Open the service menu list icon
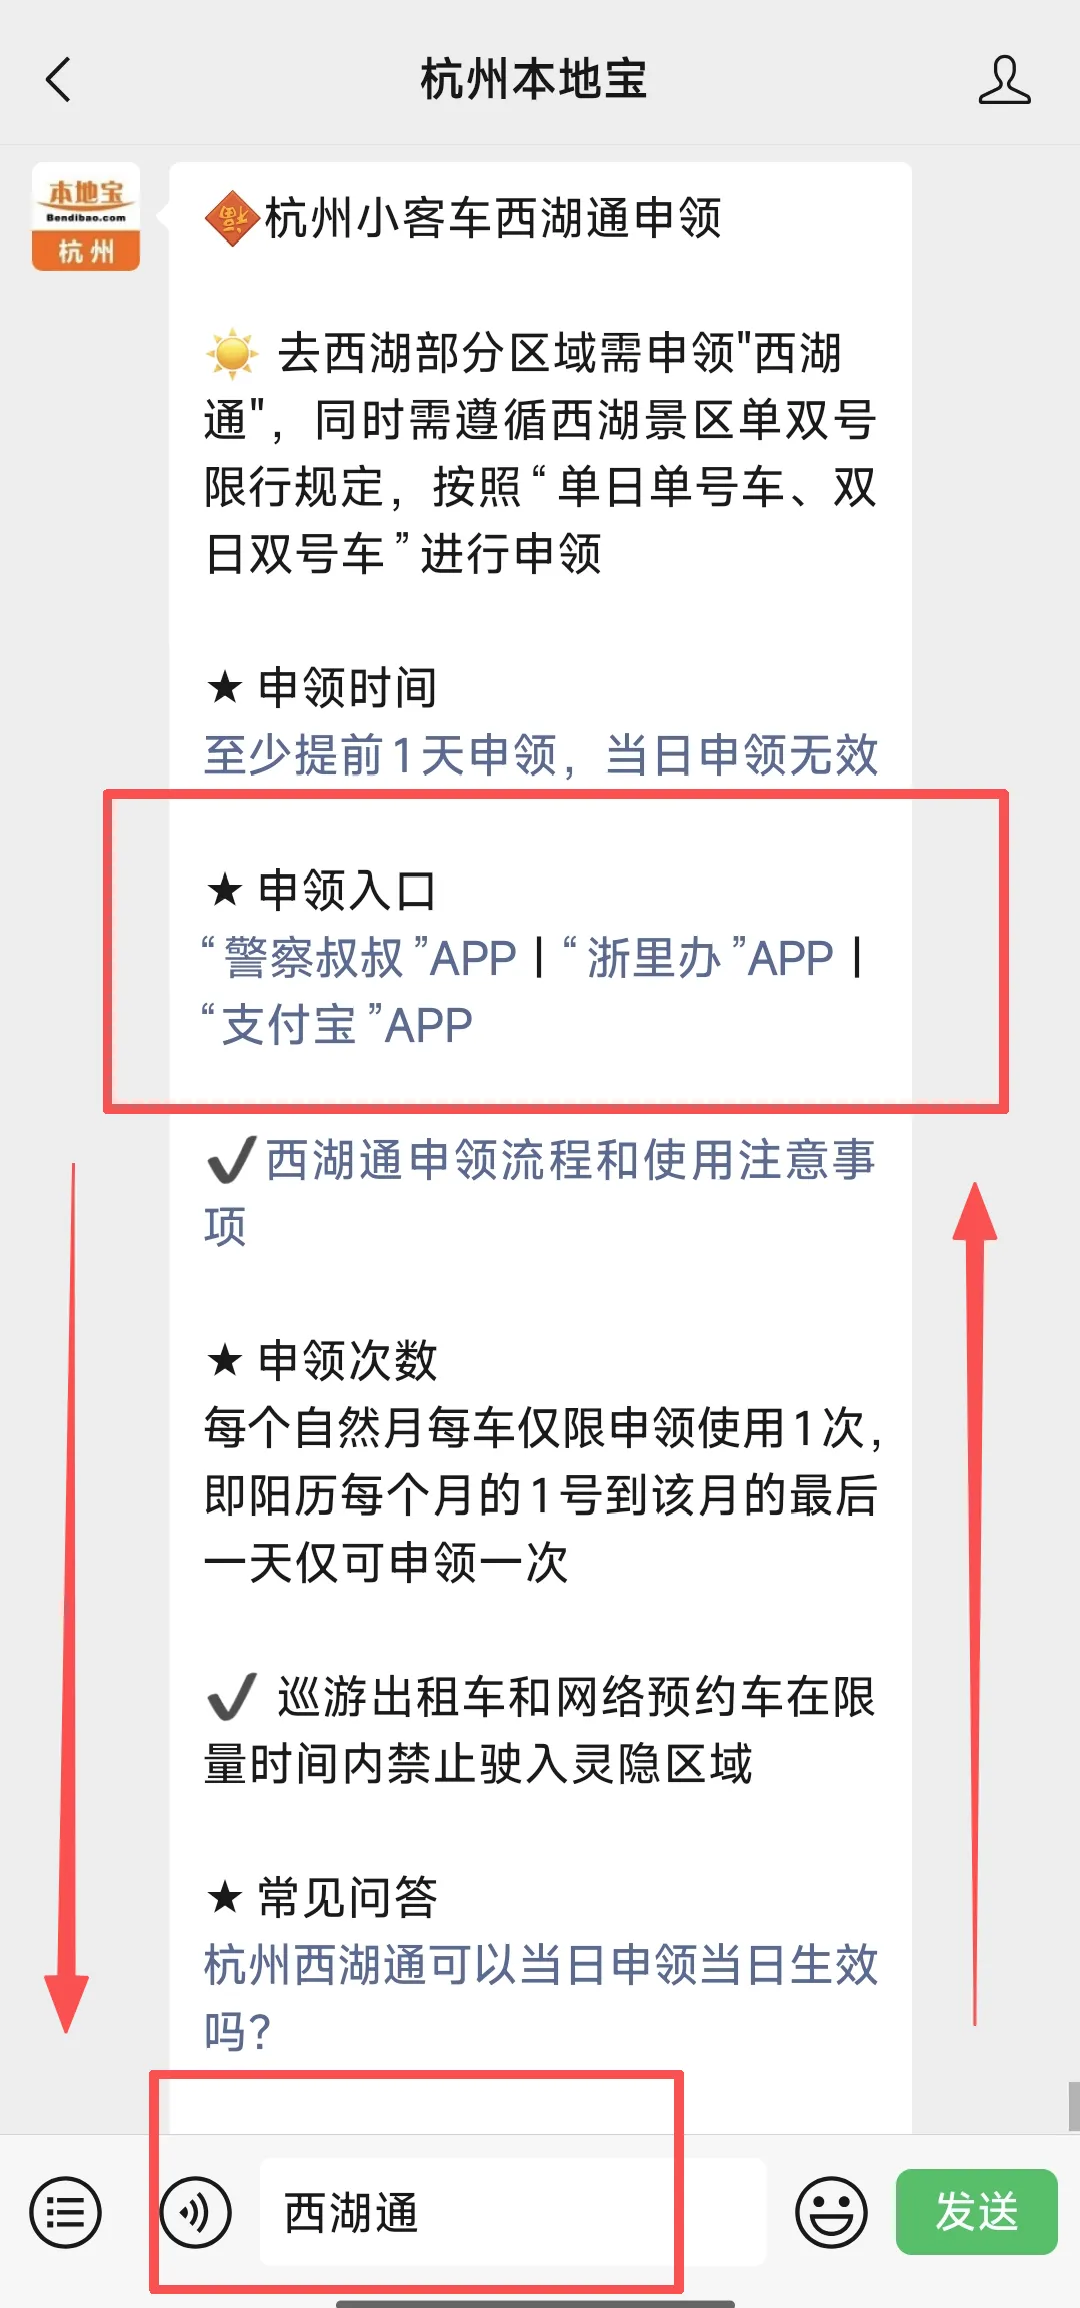Screen dimensions: 1080x2308 click(x=65, y=2212)
